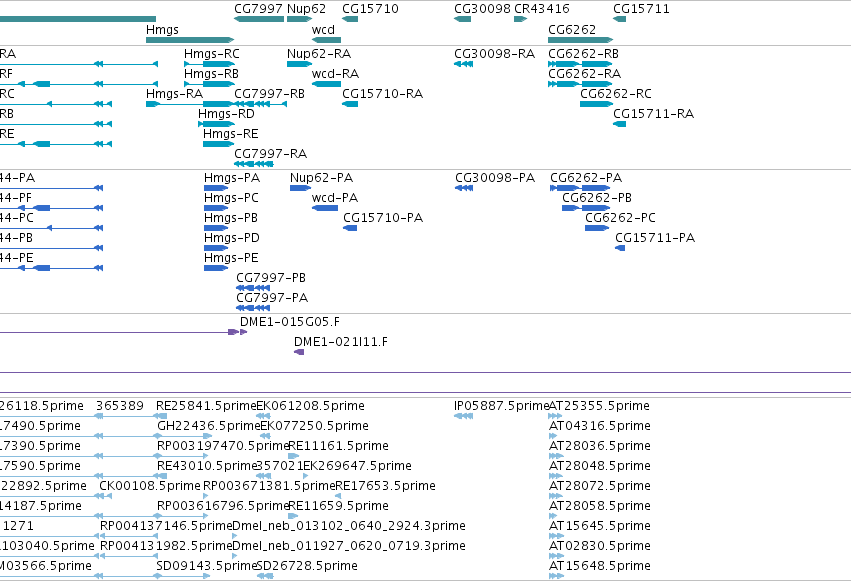Click the Nup62-RA transcript label
Image resolution: width=851 pixels, height=581 pixels.
pos(319,54)
